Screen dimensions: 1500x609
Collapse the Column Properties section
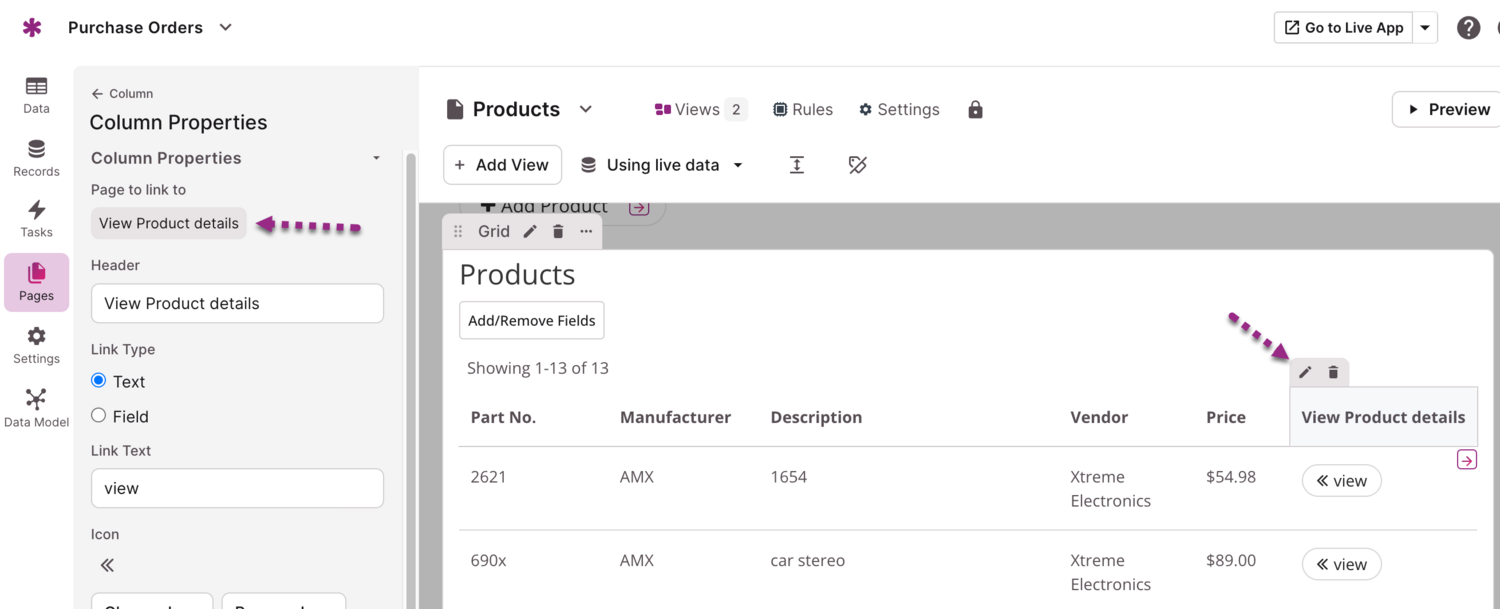(376, 158)
